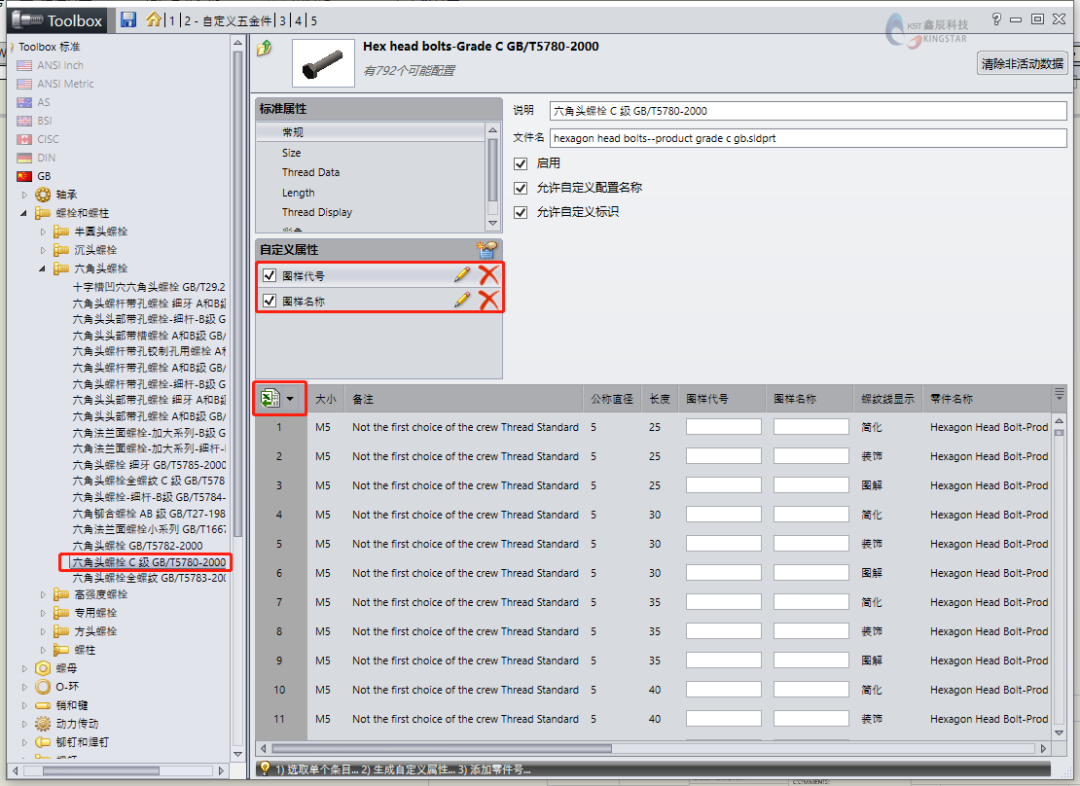The height and width of the screenshot is (786, 1080).
Task: Click the up-level folder arrow icon
Action: pyautogui.click(x=264, y=48)
